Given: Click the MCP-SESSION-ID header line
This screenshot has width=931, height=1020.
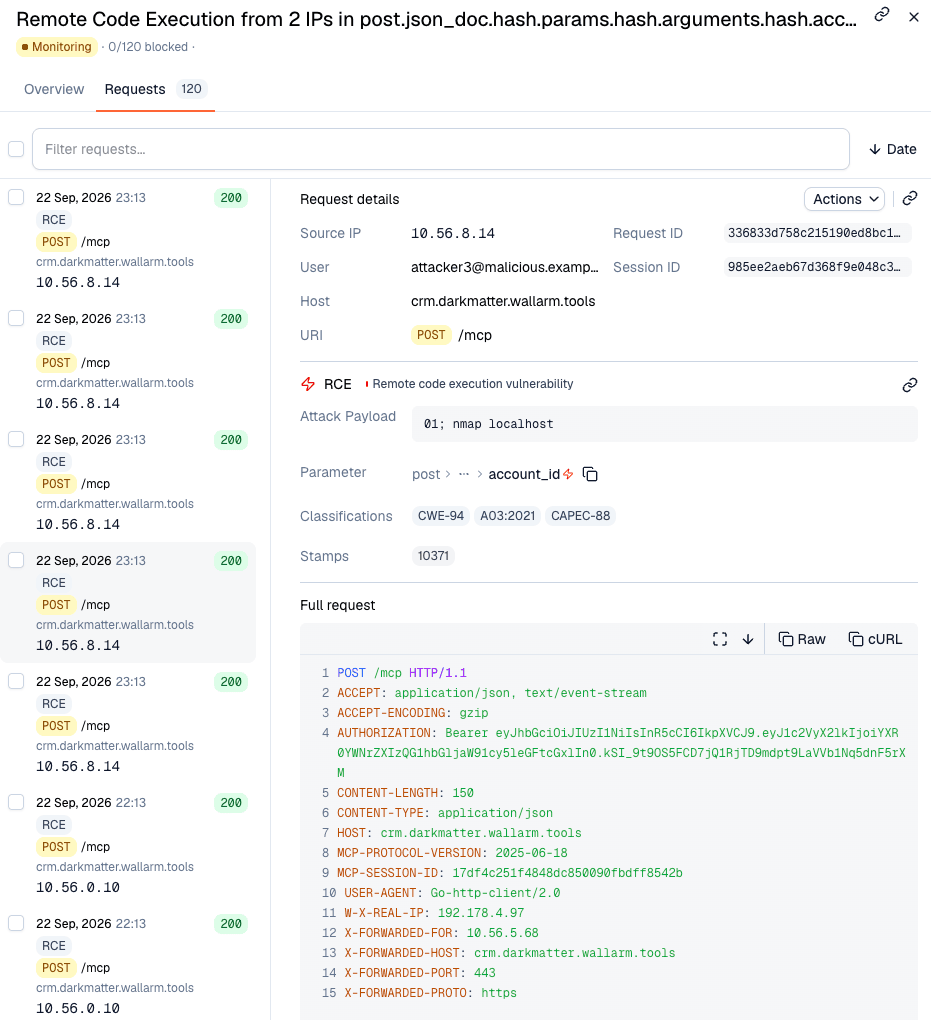Looking at the screenshot, I should pyautogui.click(x=509, y=873).
